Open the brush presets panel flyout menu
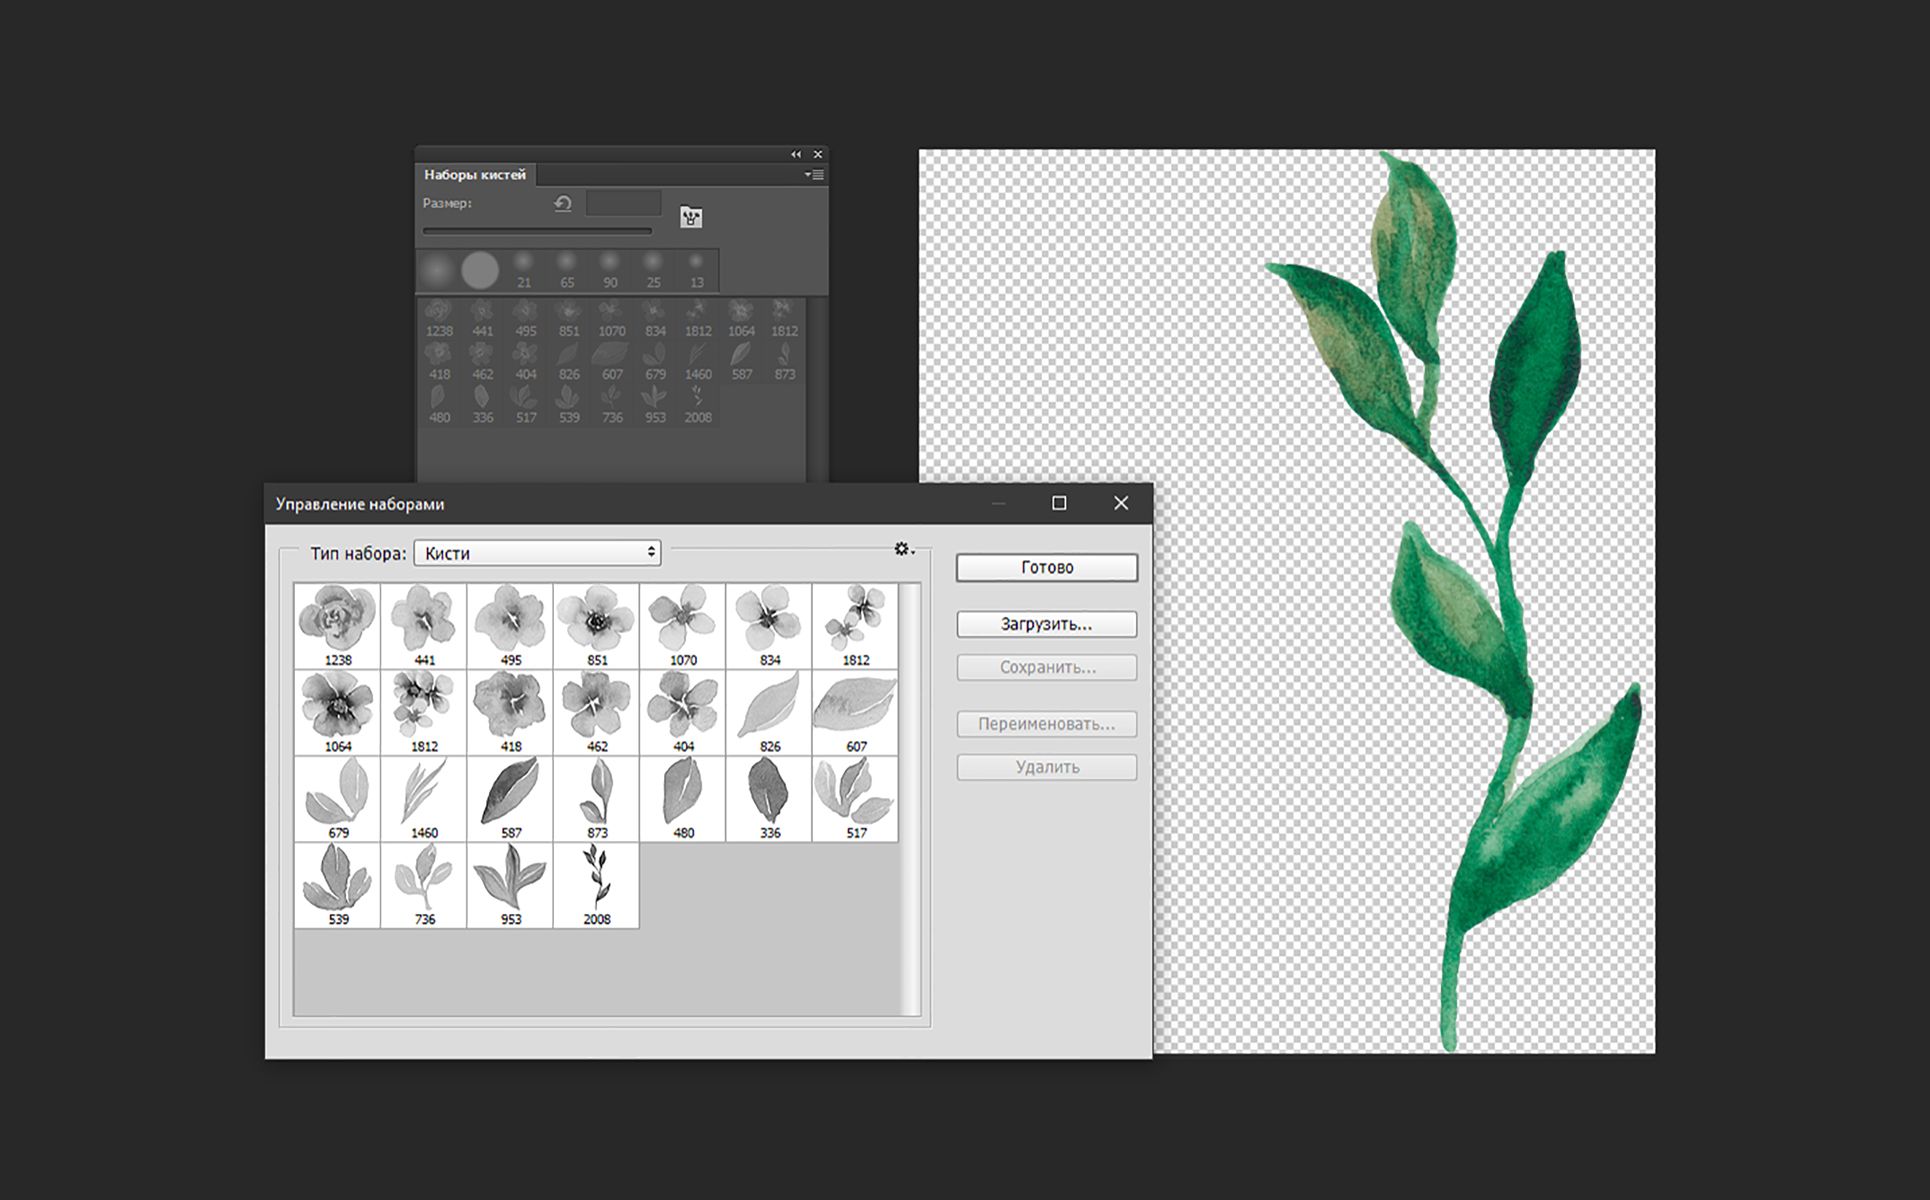The width and height of the screenshot is (1930, 1200). point(814,175)
